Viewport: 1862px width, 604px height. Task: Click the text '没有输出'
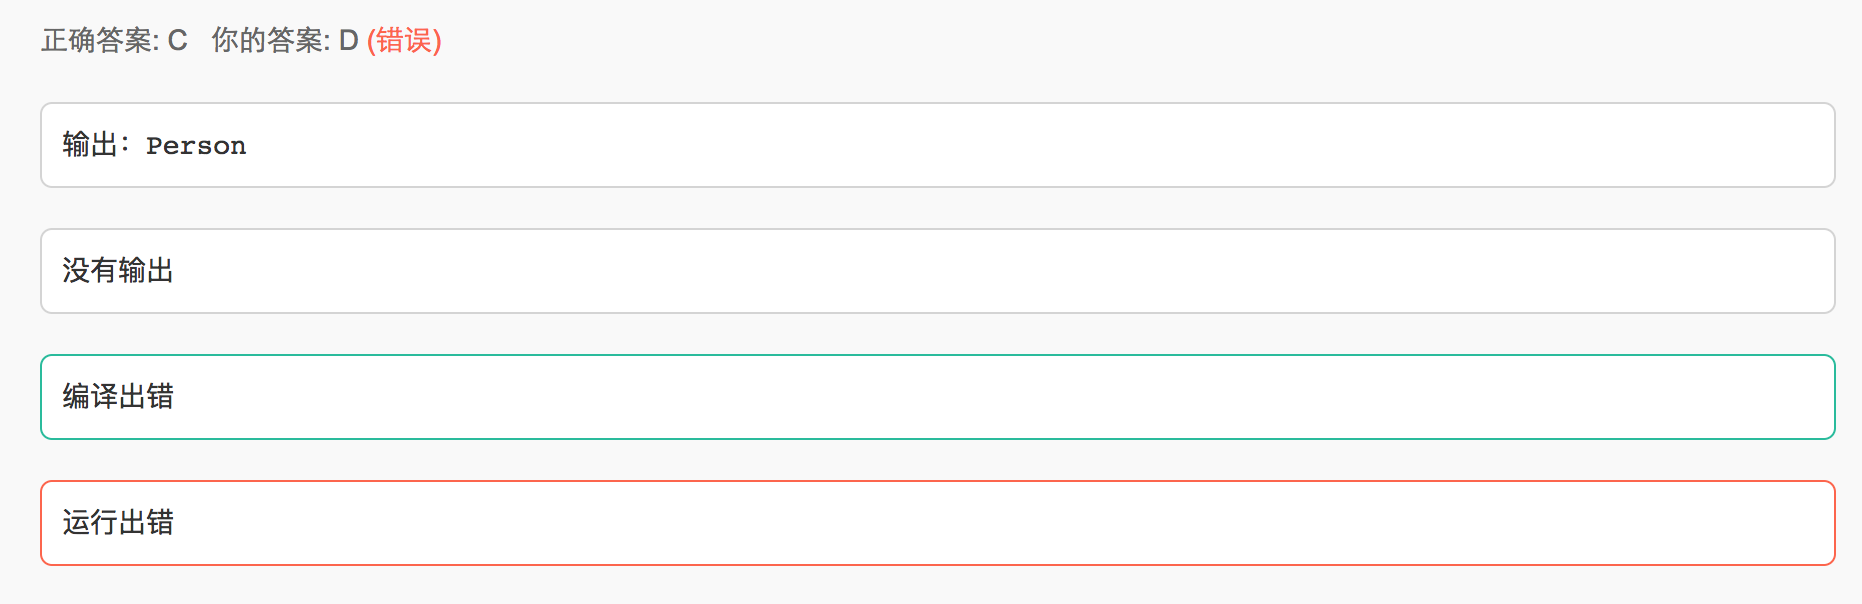click(118, 271)
